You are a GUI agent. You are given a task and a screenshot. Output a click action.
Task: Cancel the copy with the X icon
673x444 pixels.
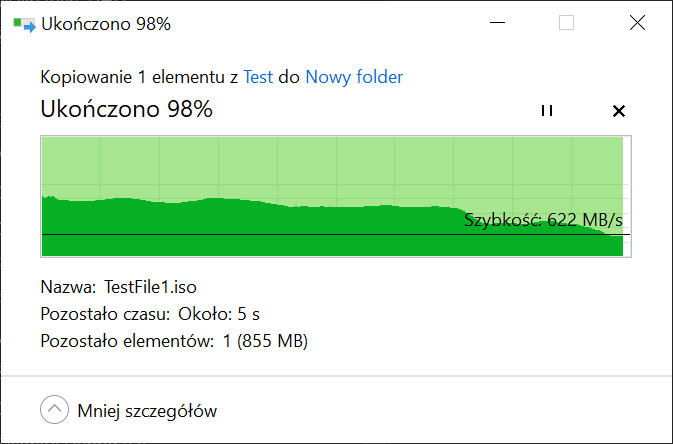pyautogui.click(x=618, y=111)
